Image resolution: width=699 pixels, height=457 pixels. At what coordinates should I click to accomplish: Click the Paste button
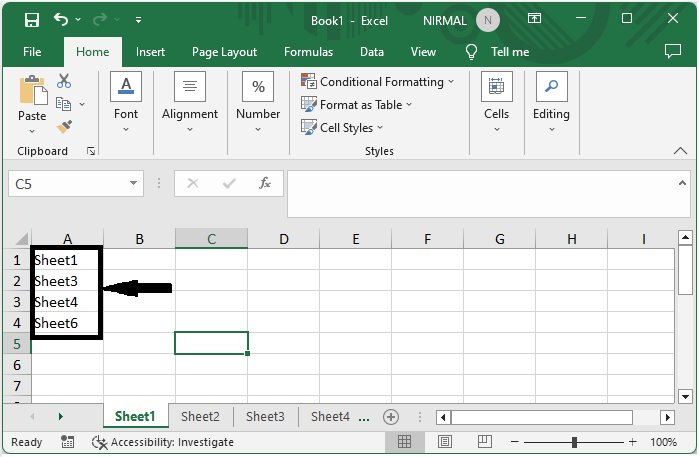pos(32,104)
